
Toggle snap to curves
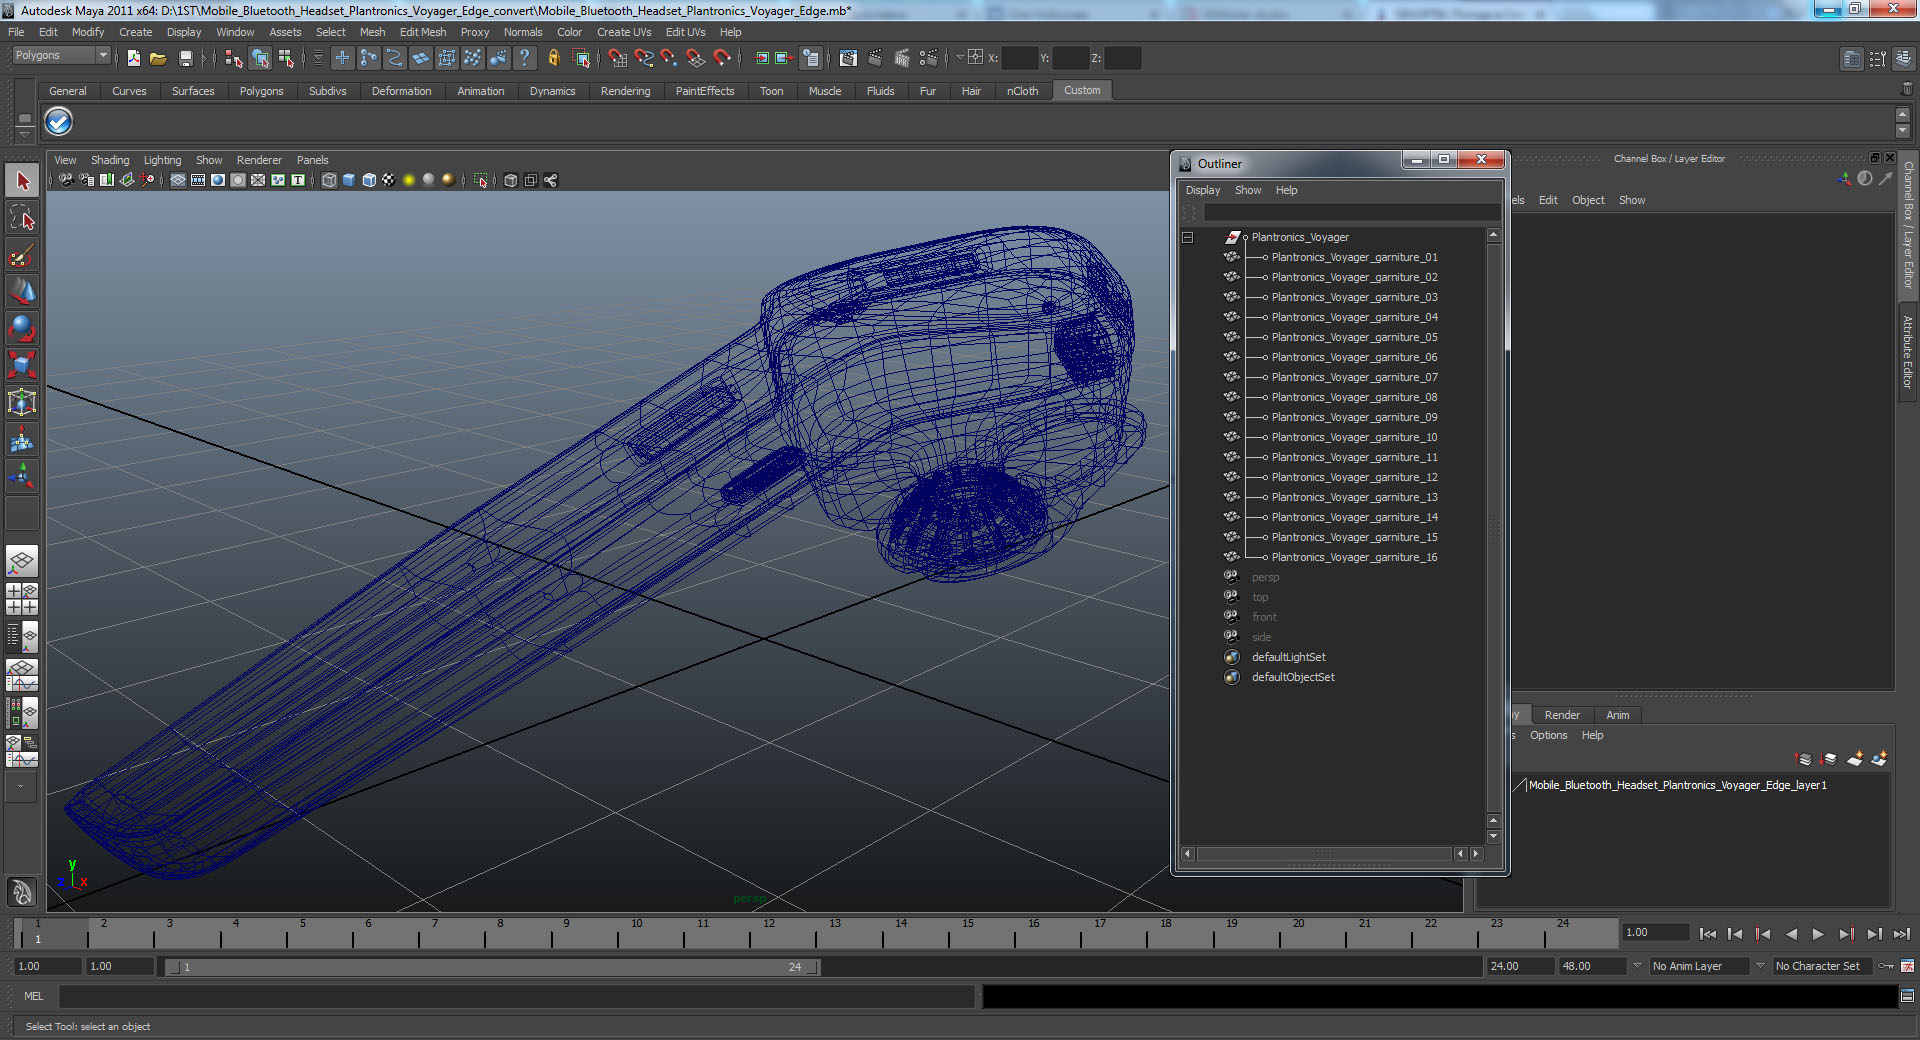click(x=644, y=58)
